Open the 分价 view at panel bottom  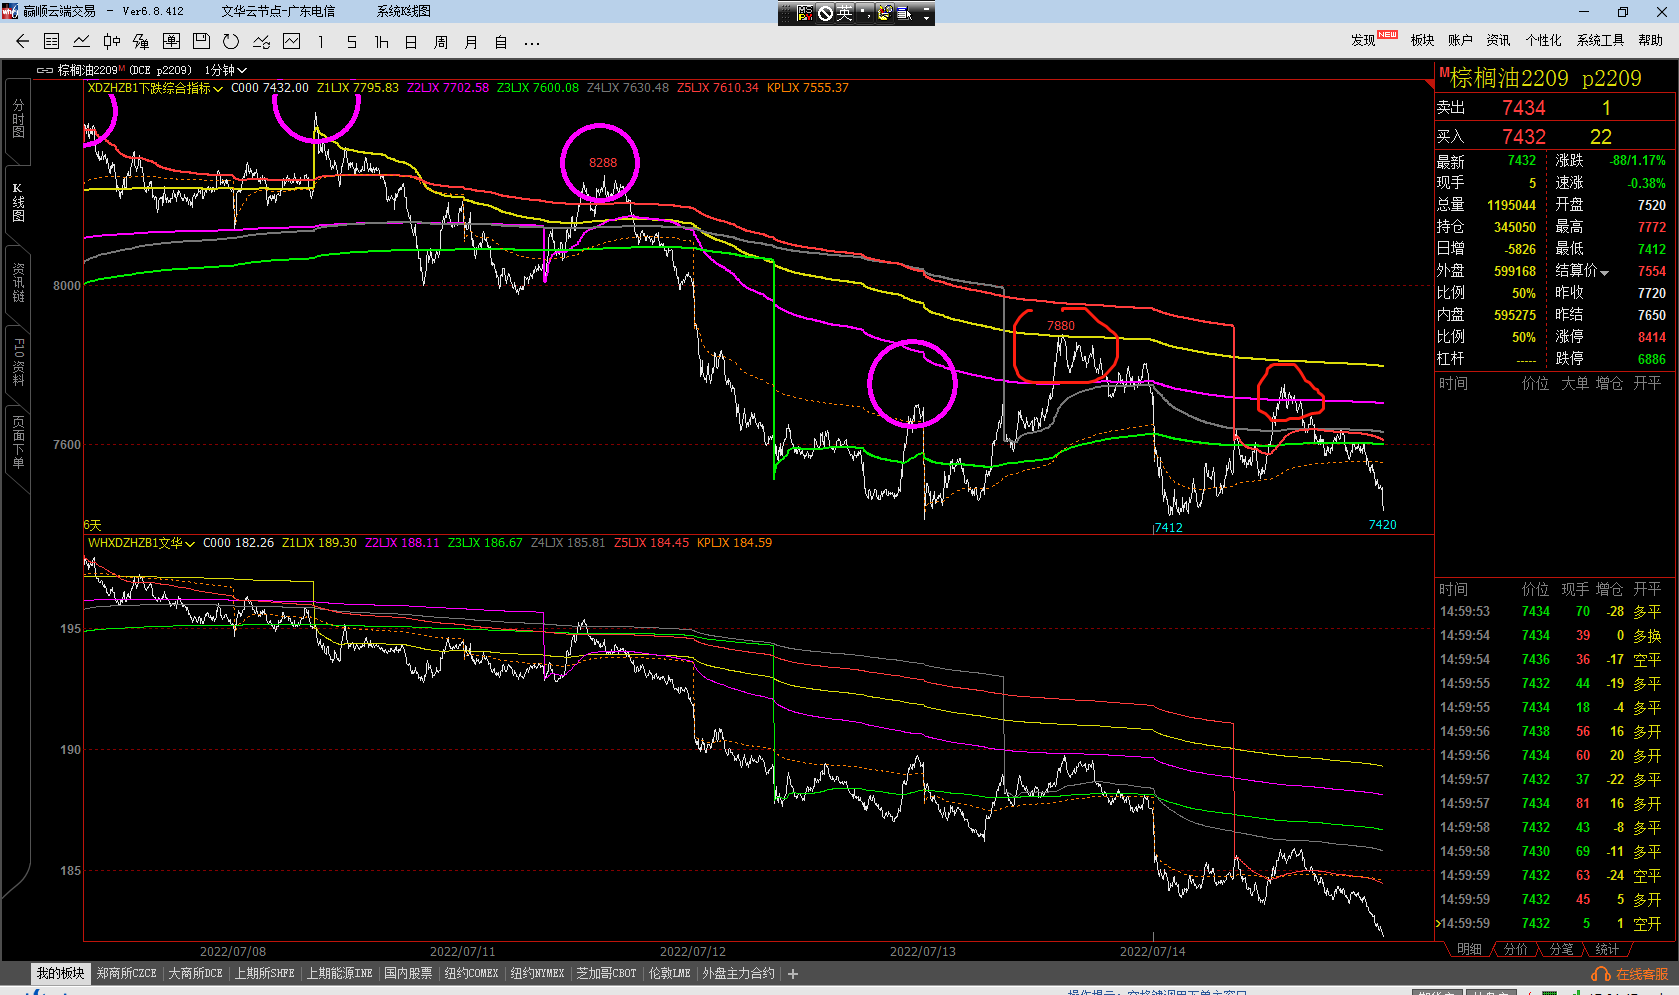coord(1515,949)
